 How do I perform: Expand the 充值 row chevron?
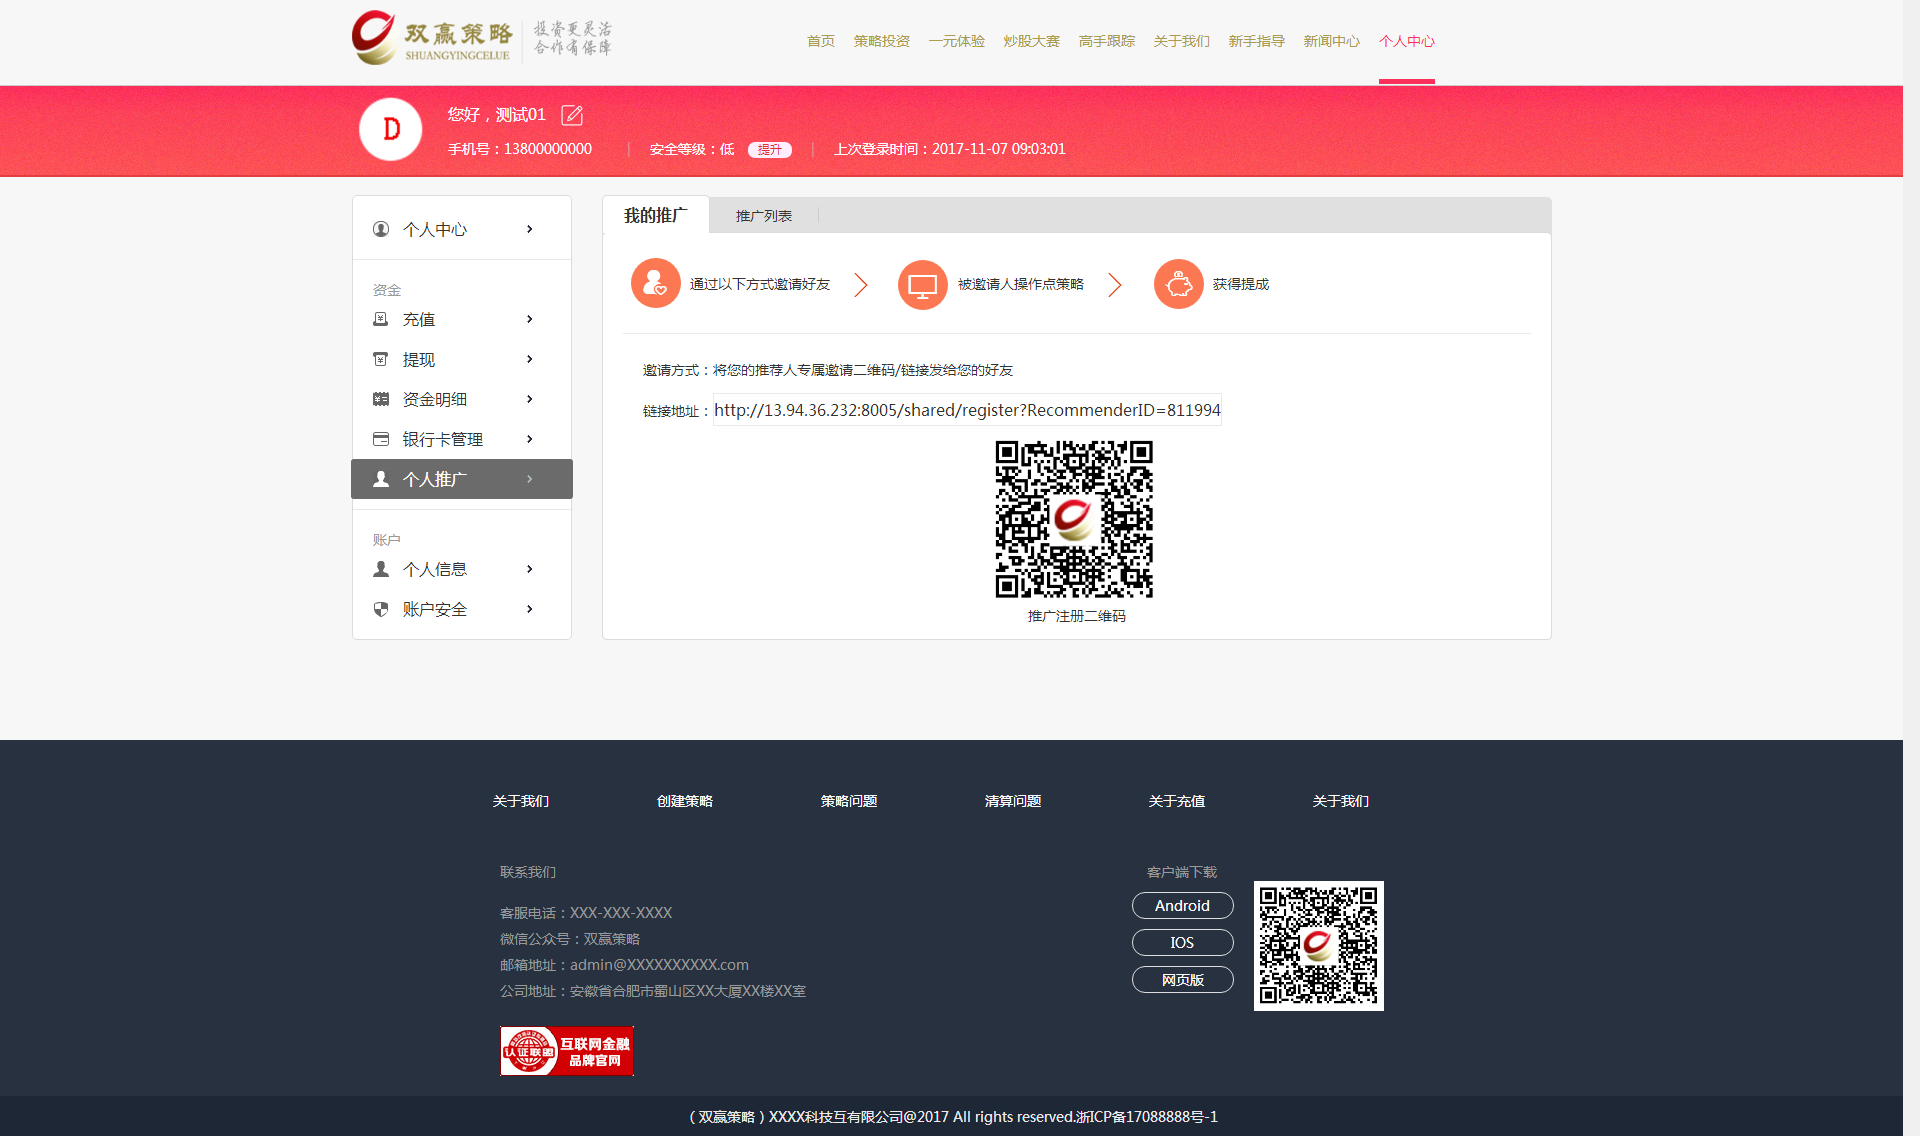pos(530,319)
